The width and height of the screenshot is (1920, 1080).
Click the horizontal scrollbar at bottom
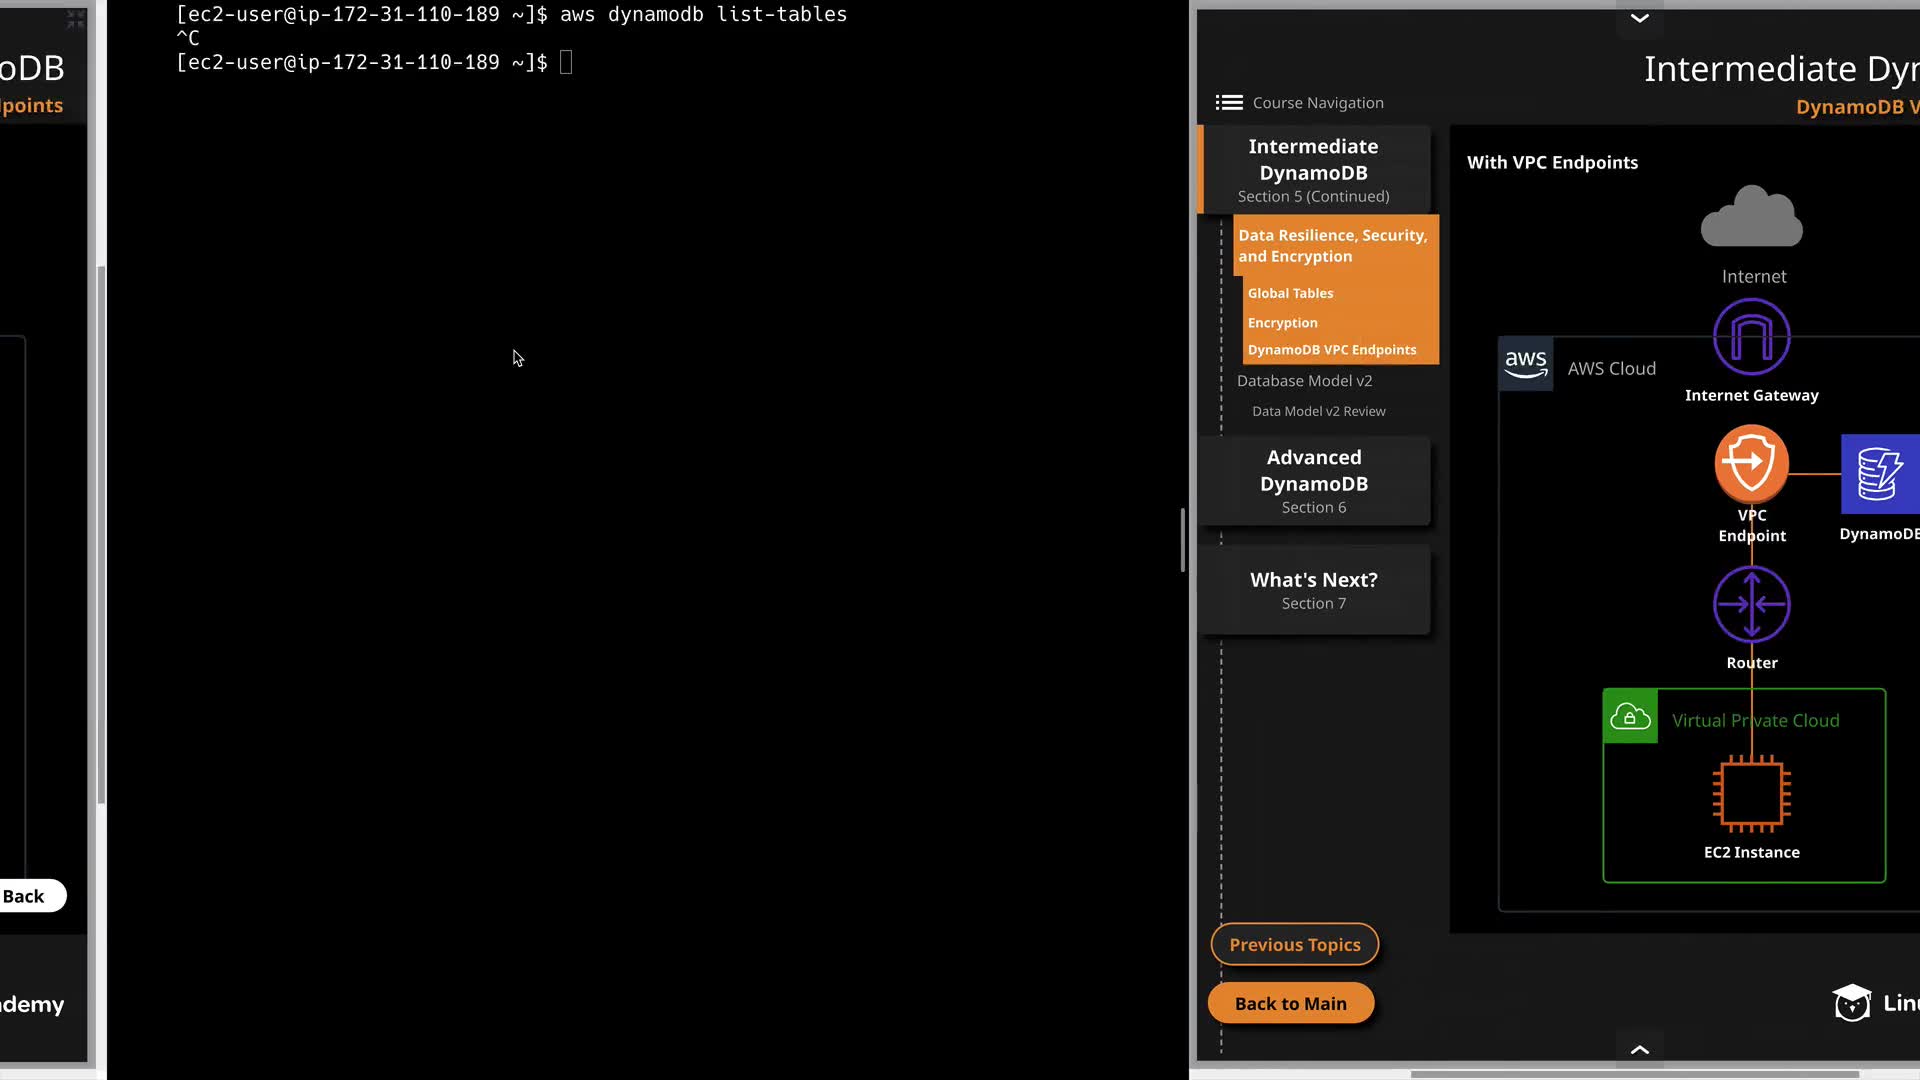[x=1634, y=1075]
